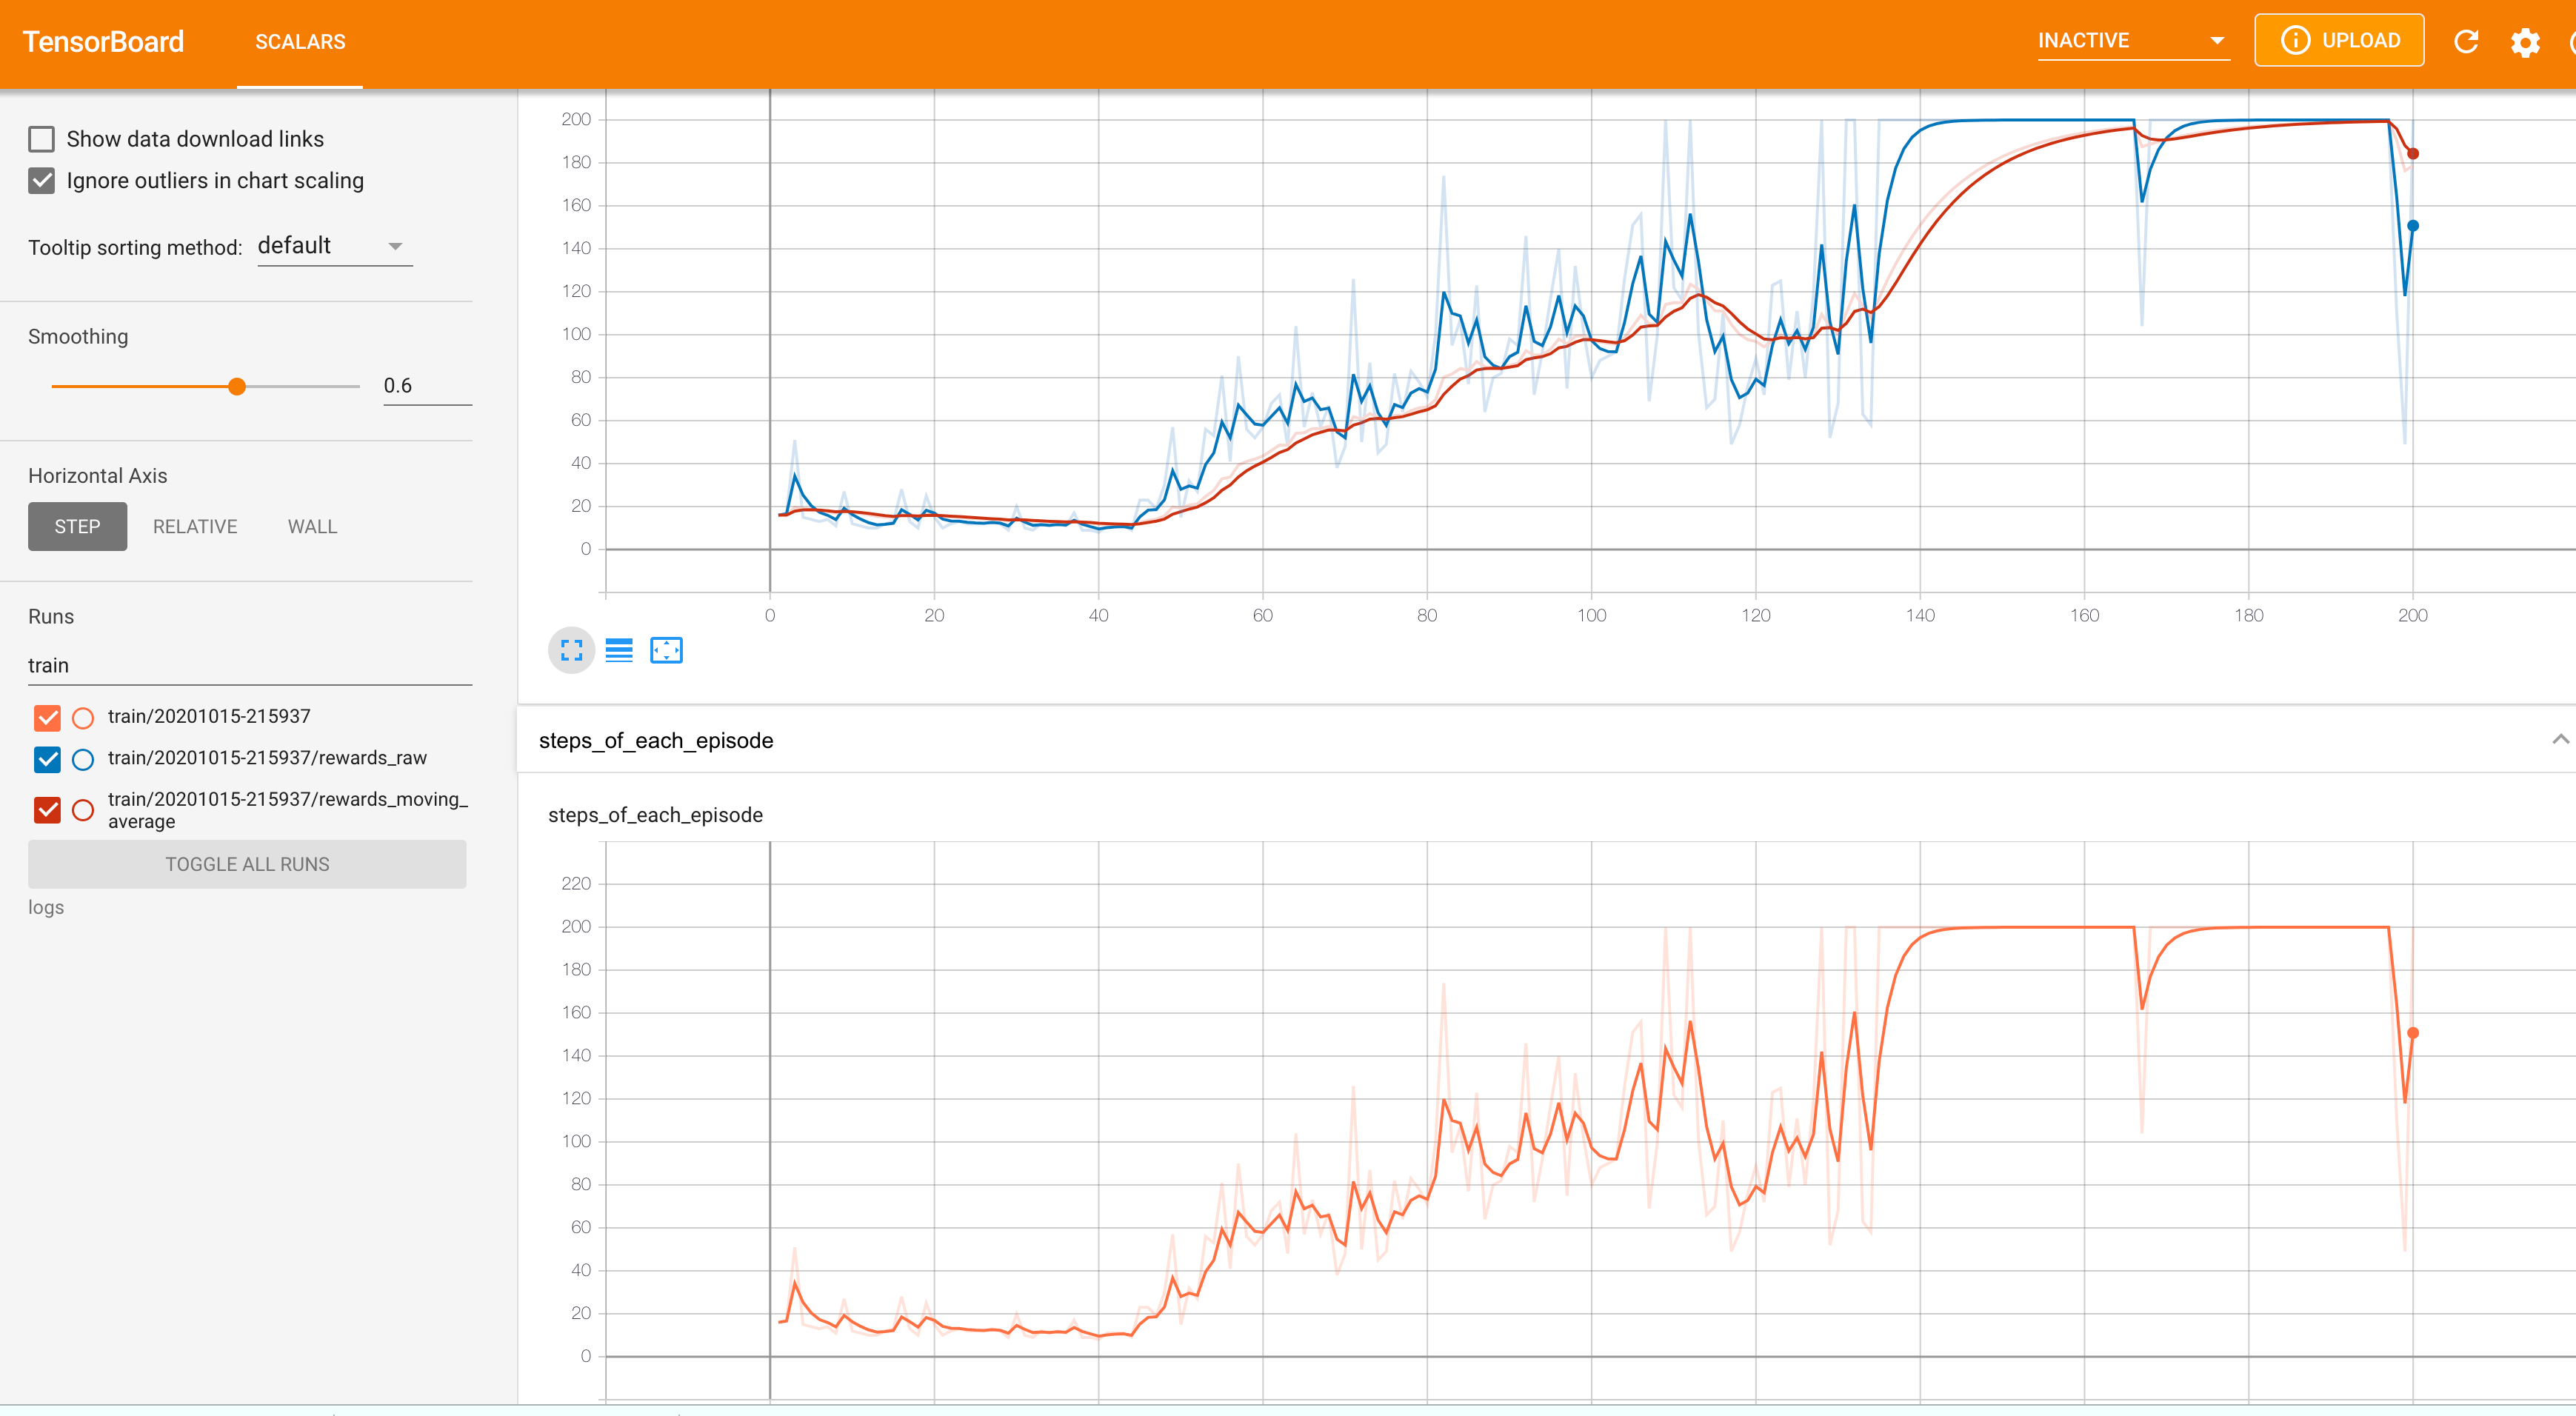Select only the rewards_moving_average run circle
Image resolution: width=2576 pixels, height=1416 pixels.
pos(83,810)
